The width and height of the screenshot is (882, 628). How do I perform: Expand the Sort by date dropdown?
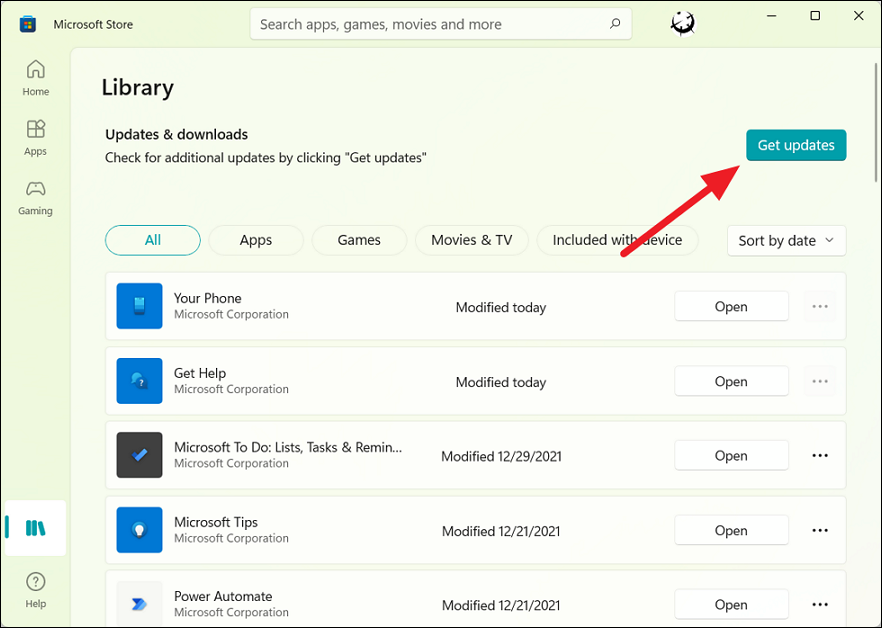click(786, 241)
